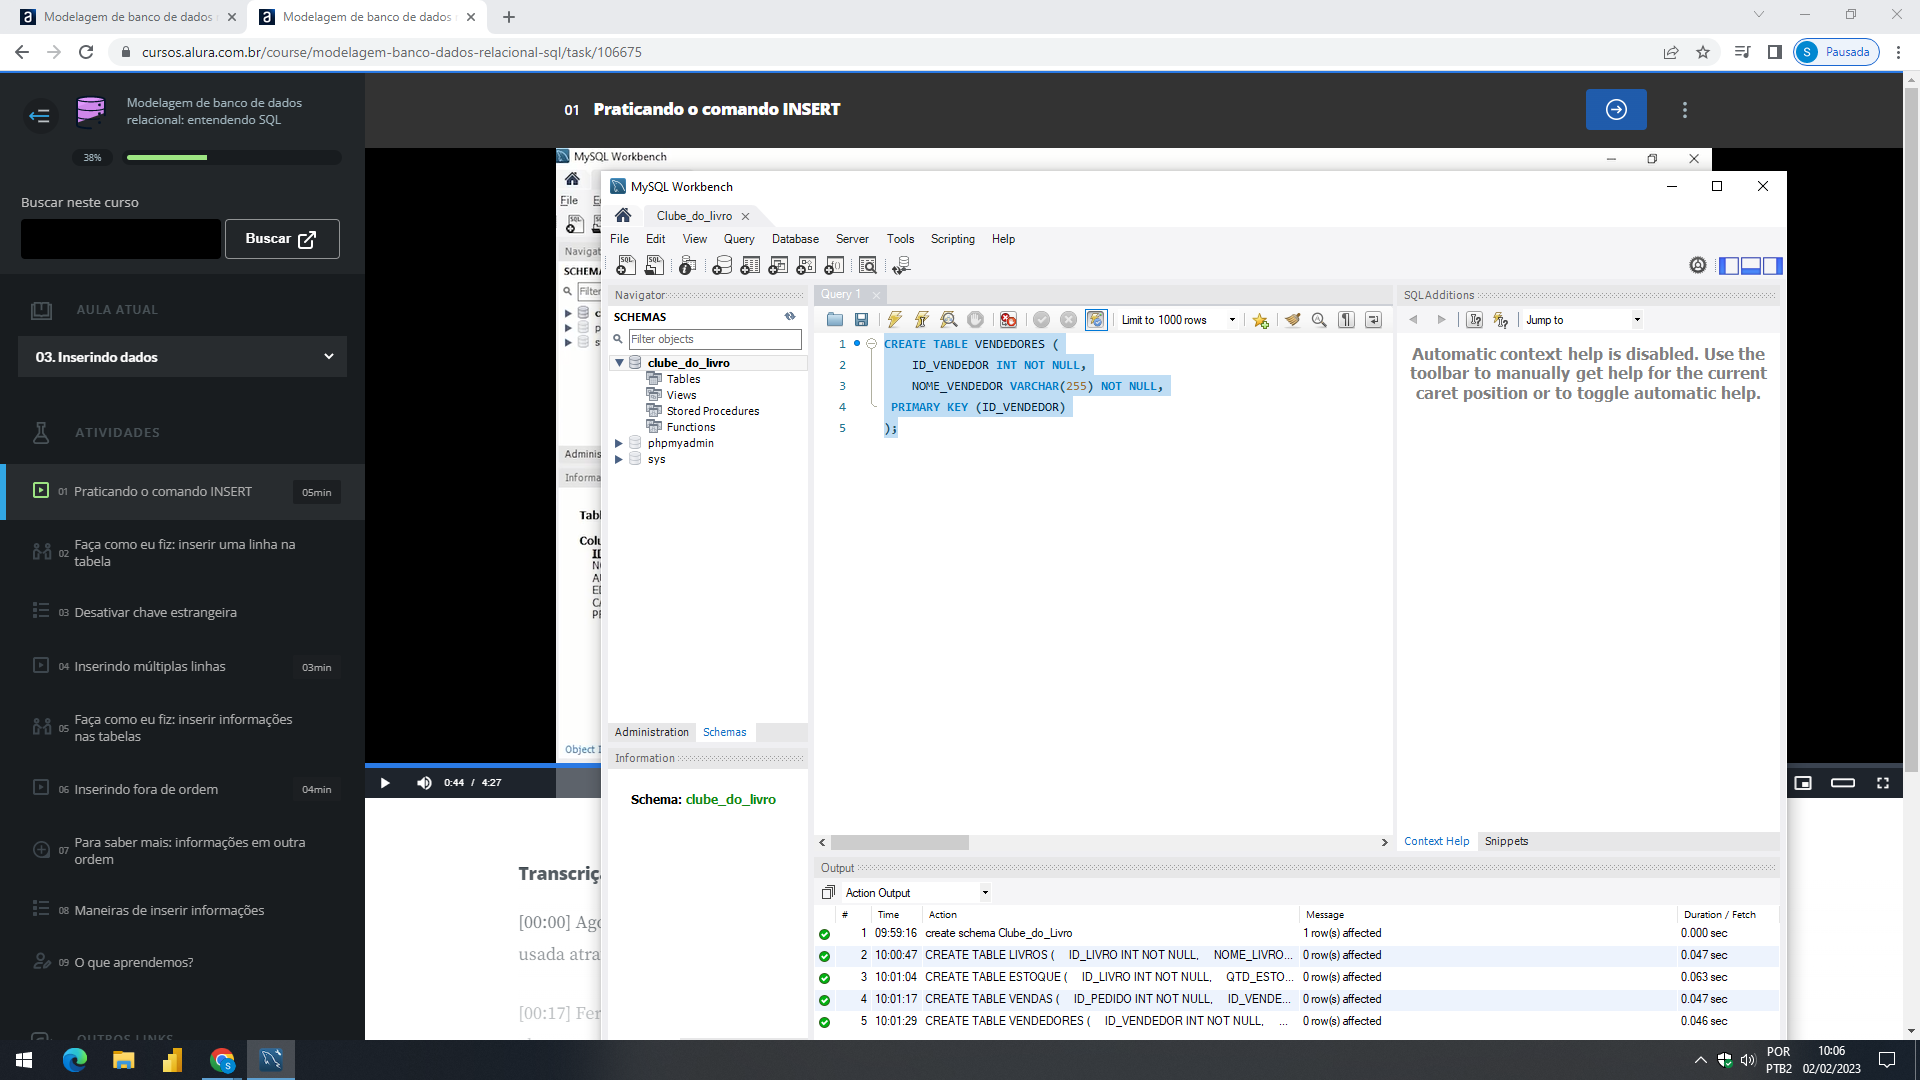This screenshot has height=1080, width=1920.
Task: Find magnifier icon in query toolbar
Action: (1319, 320)
